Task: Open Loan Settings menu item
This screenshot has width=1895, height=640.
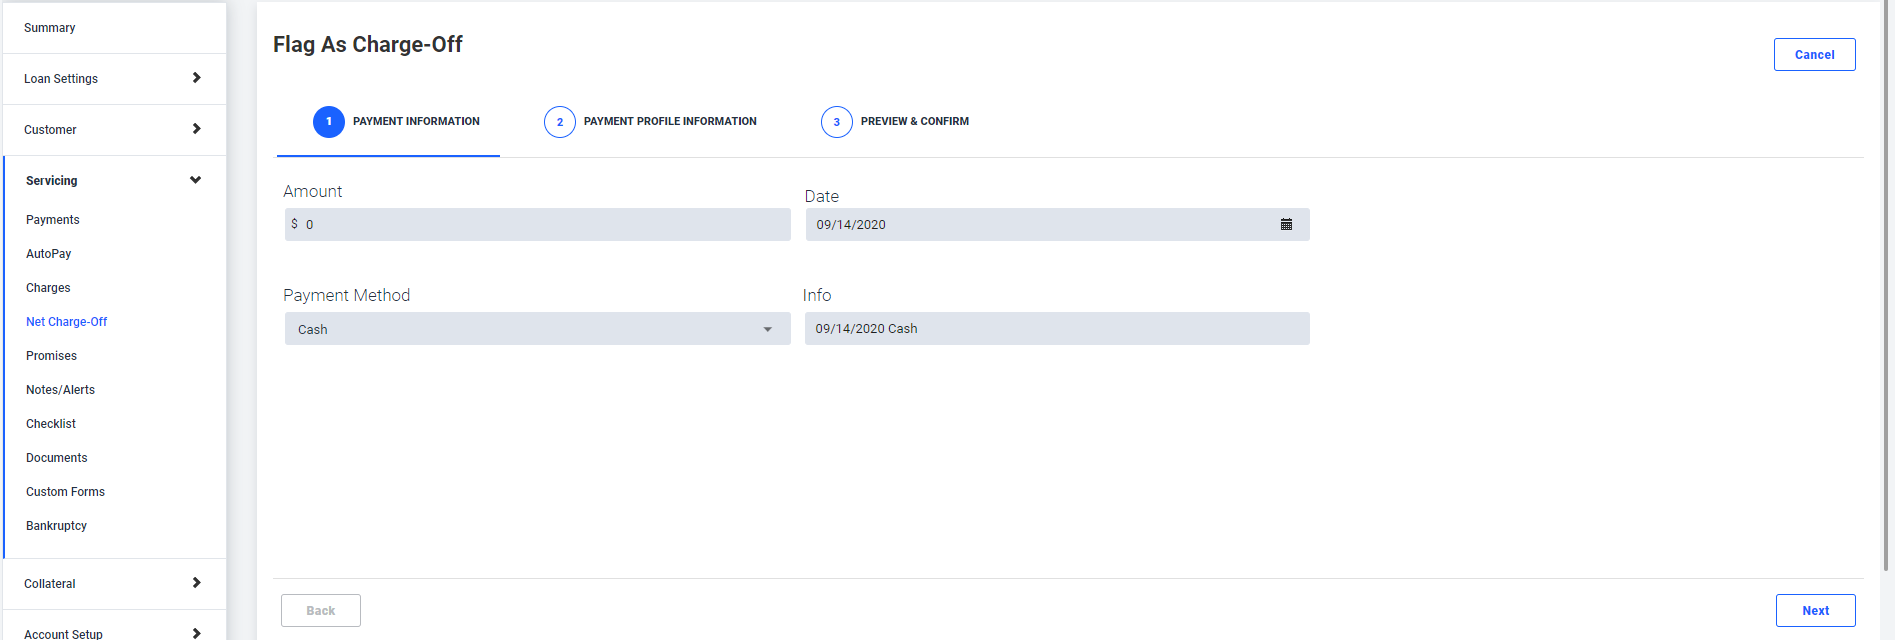Action: pyautogui.click(x=115, y=79)
